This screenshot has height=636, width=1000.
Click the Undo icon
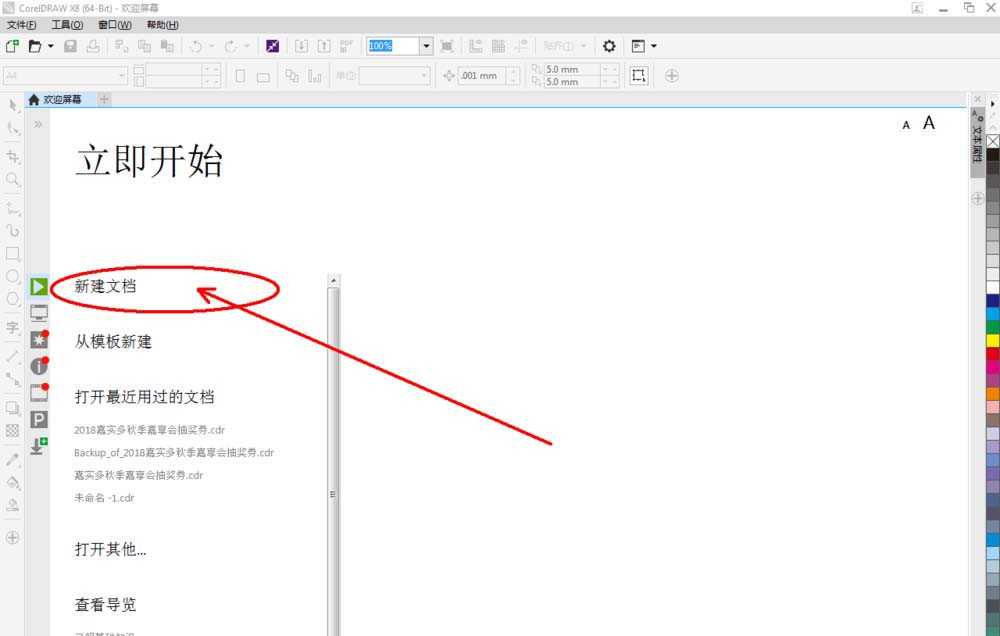point(197,46)
